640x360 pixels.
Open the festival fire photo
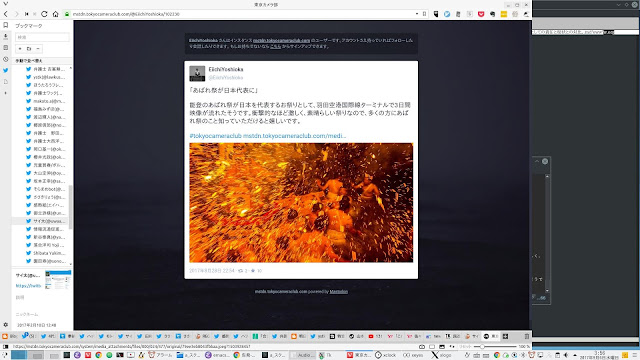click(x=301, y=202)
